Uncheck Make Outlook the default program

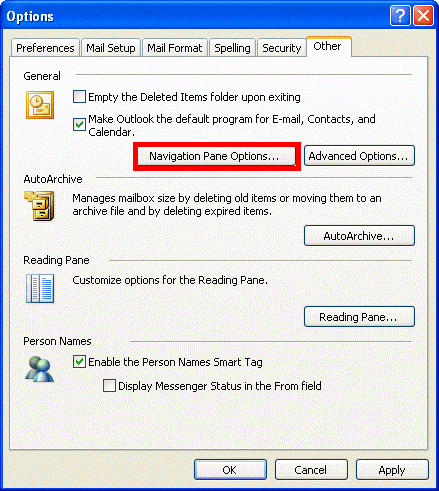tap(79, 125)
